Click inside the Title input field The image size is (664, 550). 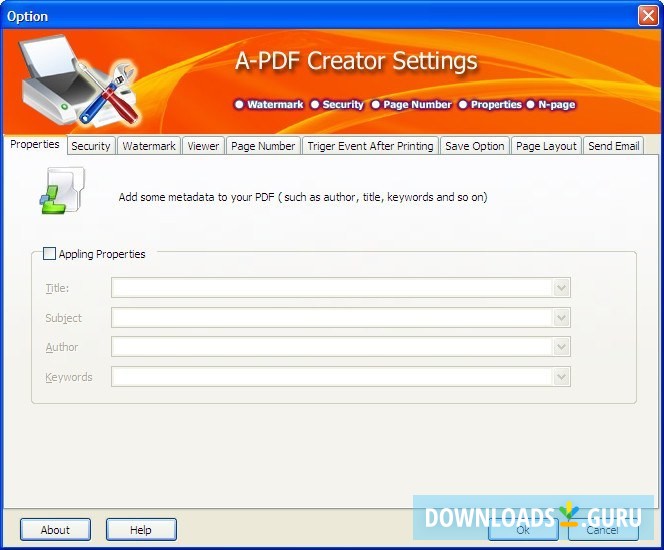click(332, 288)
